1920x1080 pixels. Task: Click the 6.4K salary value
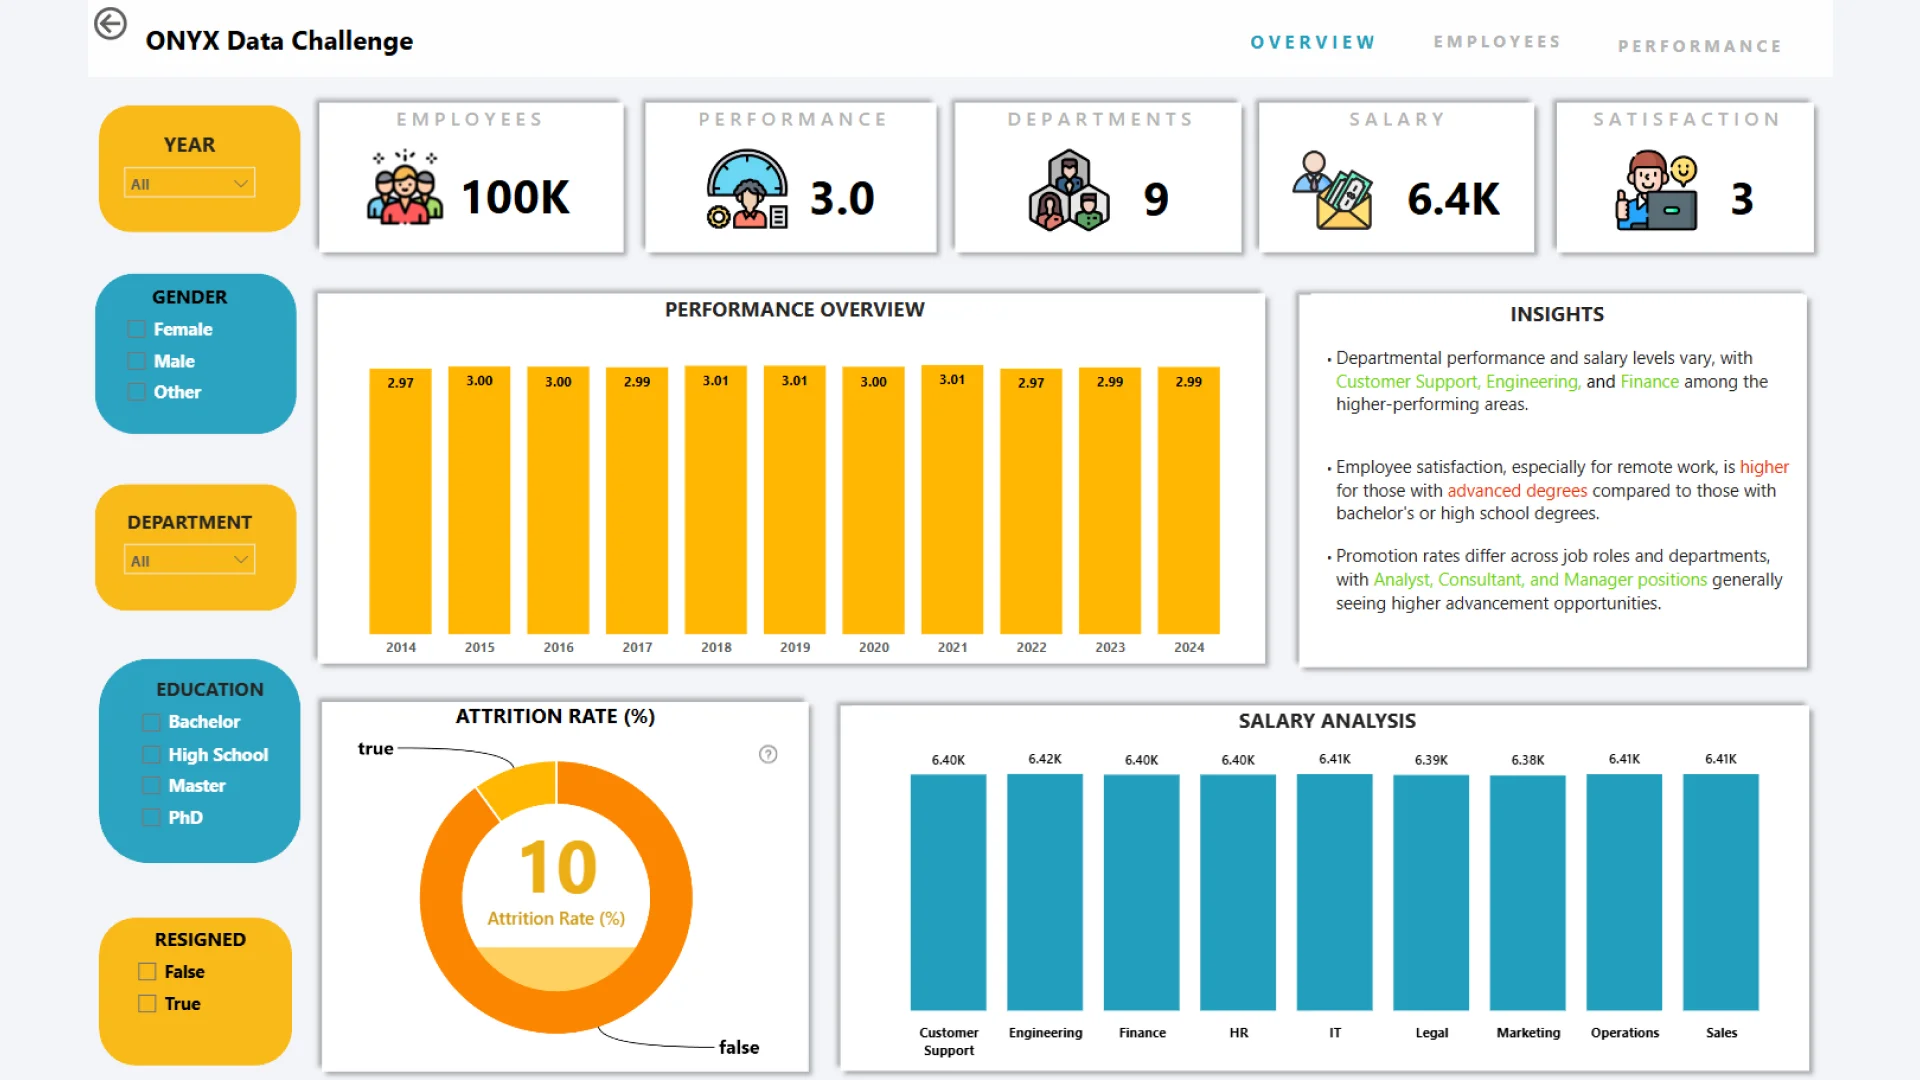[1454, 200]
